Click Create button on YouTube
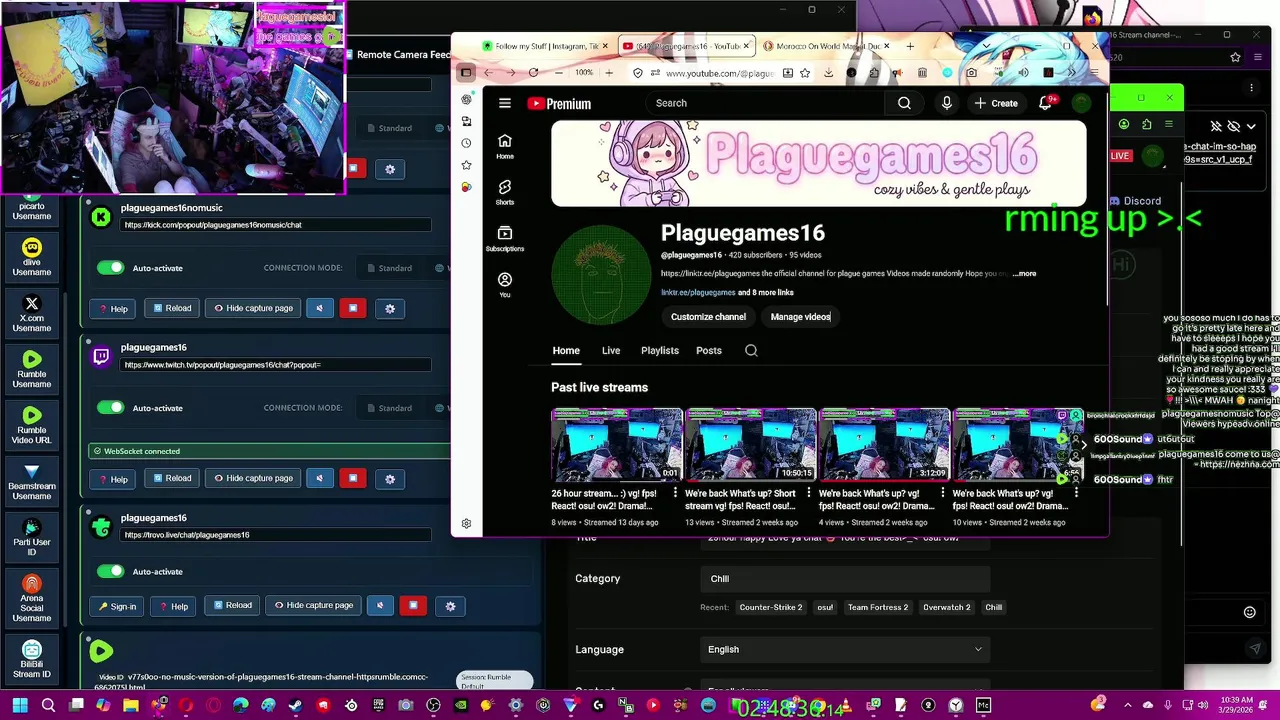 coord(996,103)
